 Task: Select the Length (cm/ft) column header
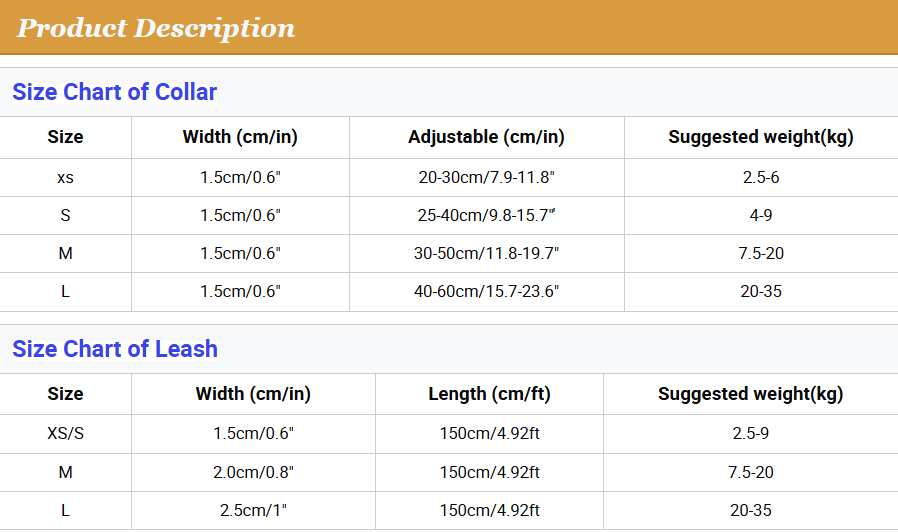489,394
